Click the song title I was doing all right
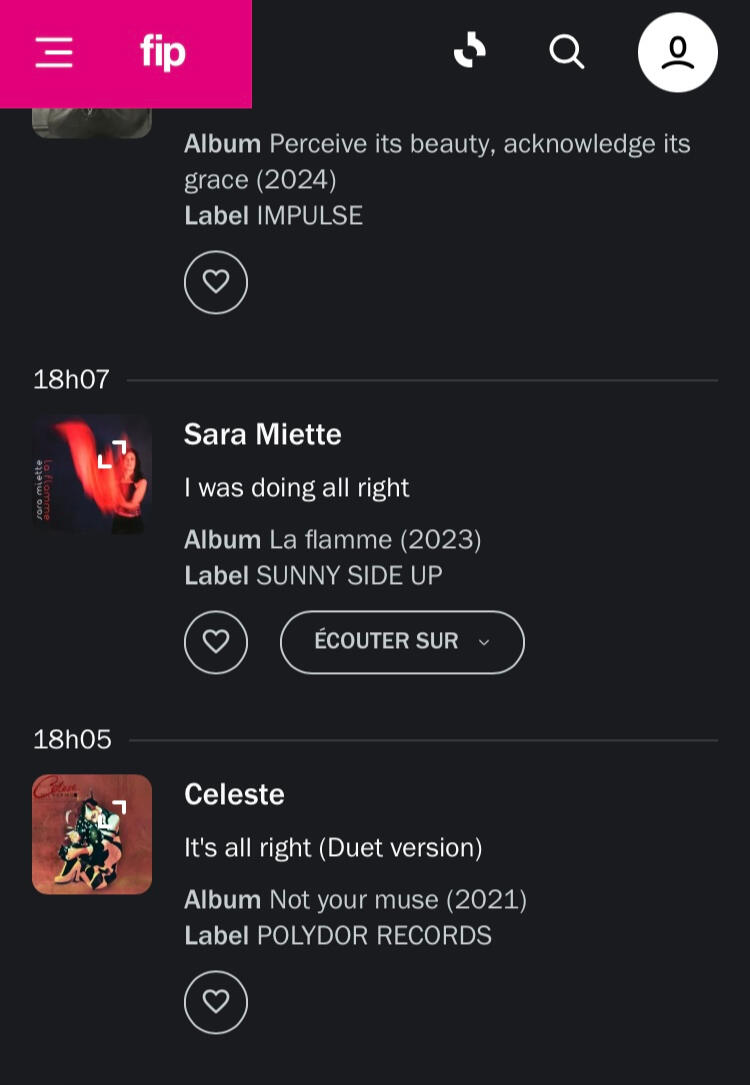This screenshot has height=1085, width=750. click(296, 488)
